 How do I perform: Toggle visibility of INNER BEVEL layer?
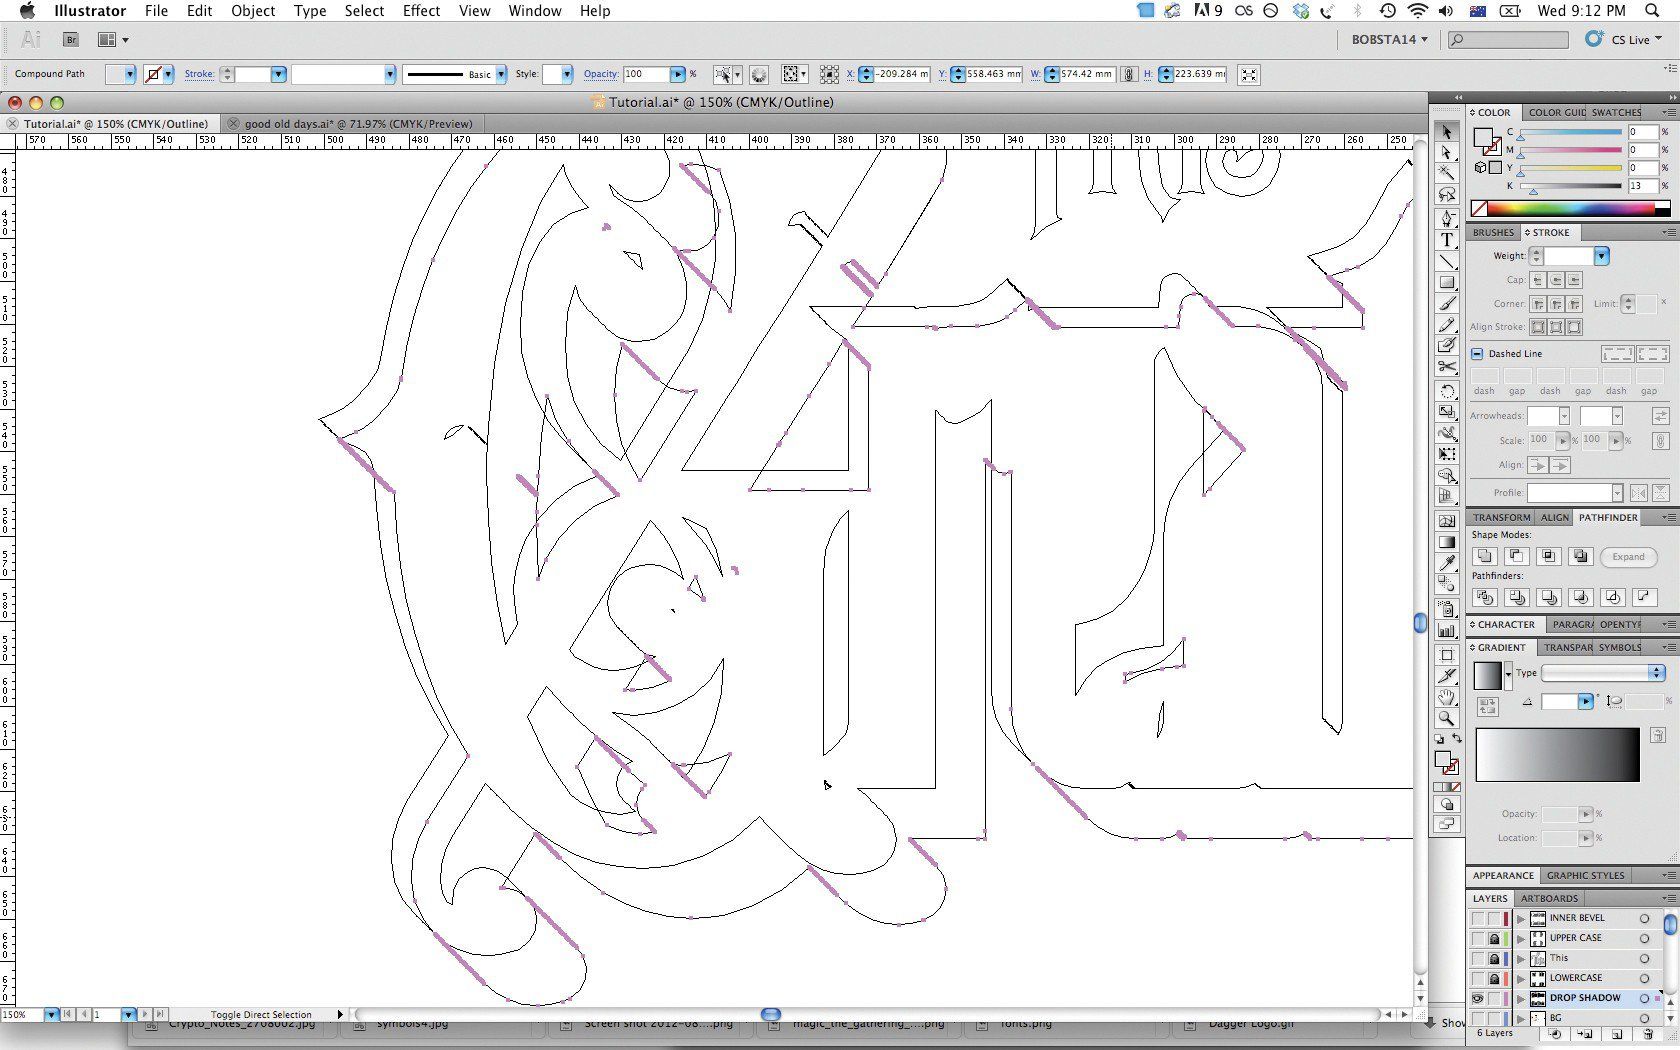click(x=1478, y=918)
